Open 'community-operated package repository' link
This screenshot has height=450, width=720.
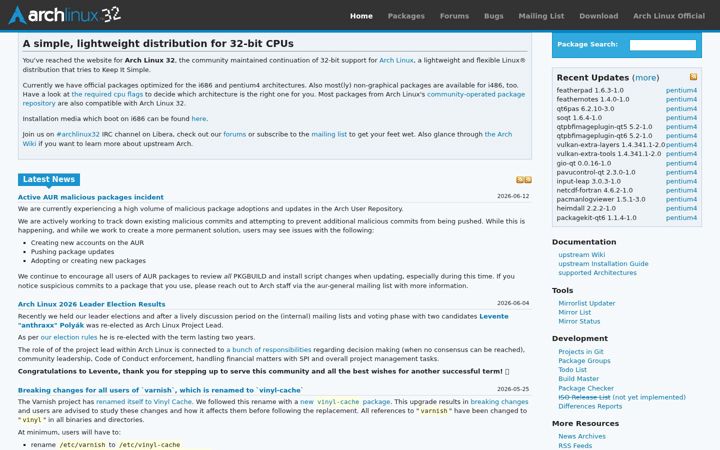pyautogui.click(x=476, y=94)
